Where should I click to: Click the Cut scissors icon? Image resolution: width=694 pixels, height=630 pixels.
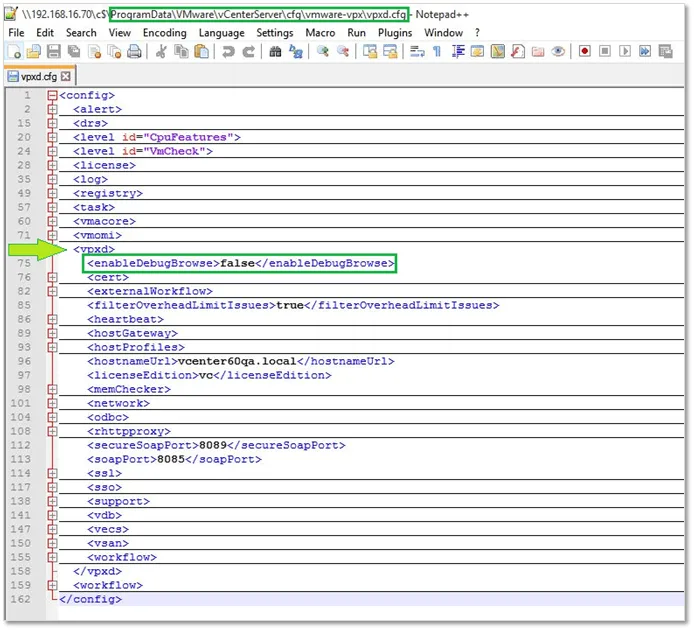coord(161,52)
